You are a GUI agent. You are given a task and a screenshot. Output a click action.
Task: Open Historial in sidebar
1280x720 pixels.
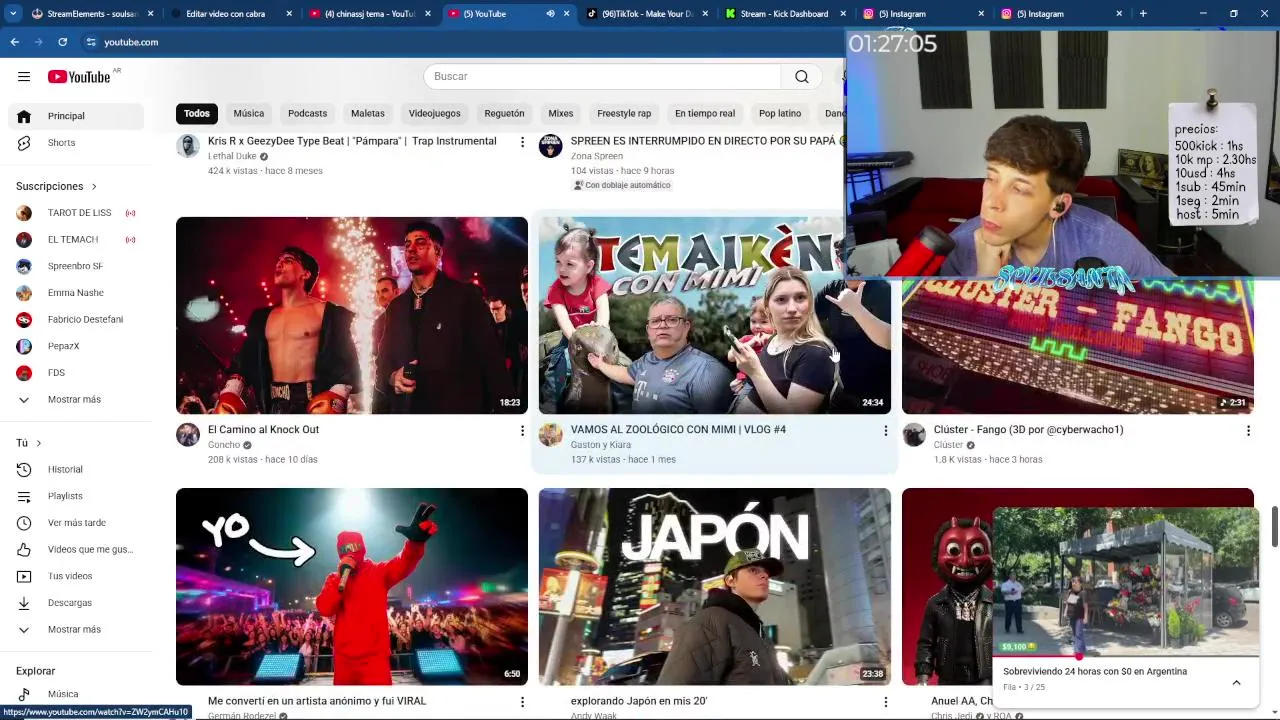[76, 470]
